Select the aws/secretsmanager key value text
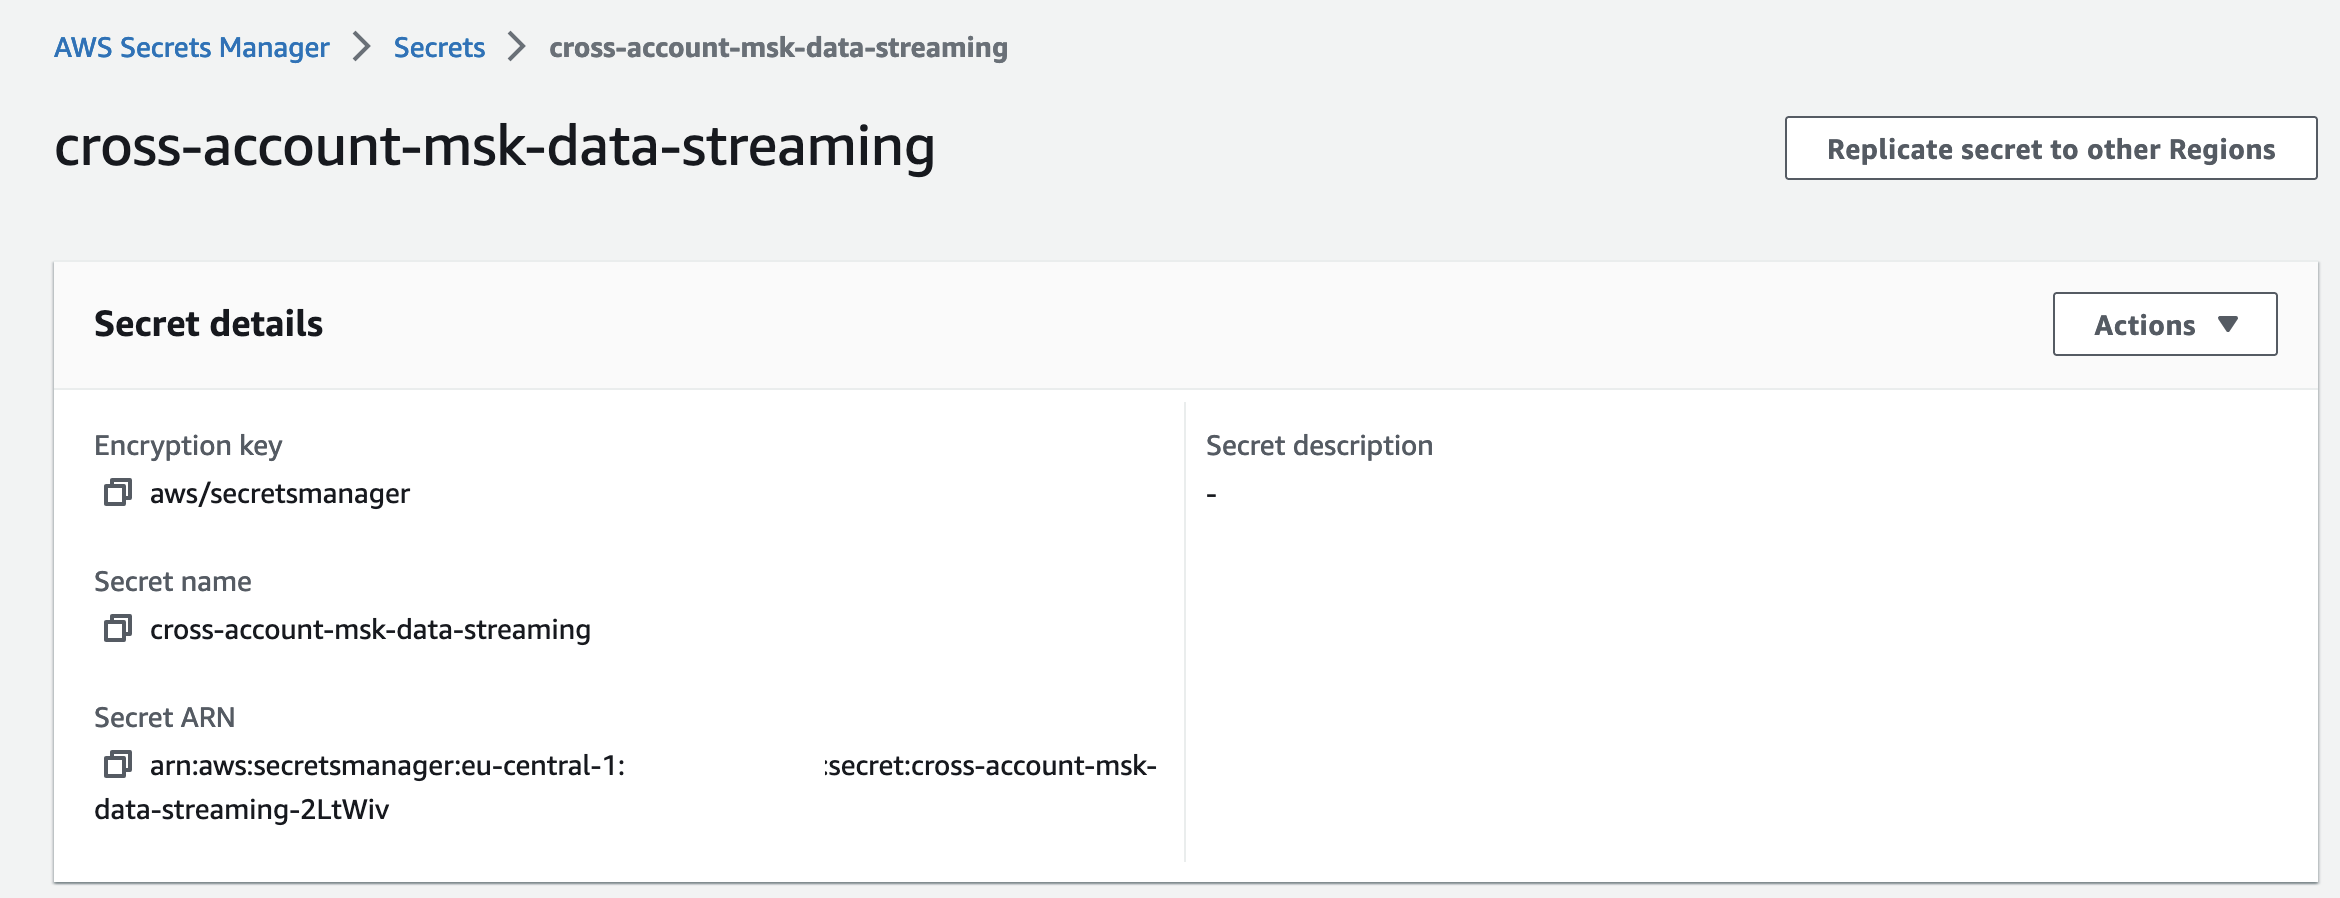Viewport: 2340px width, 898px height. coord(280,494)
